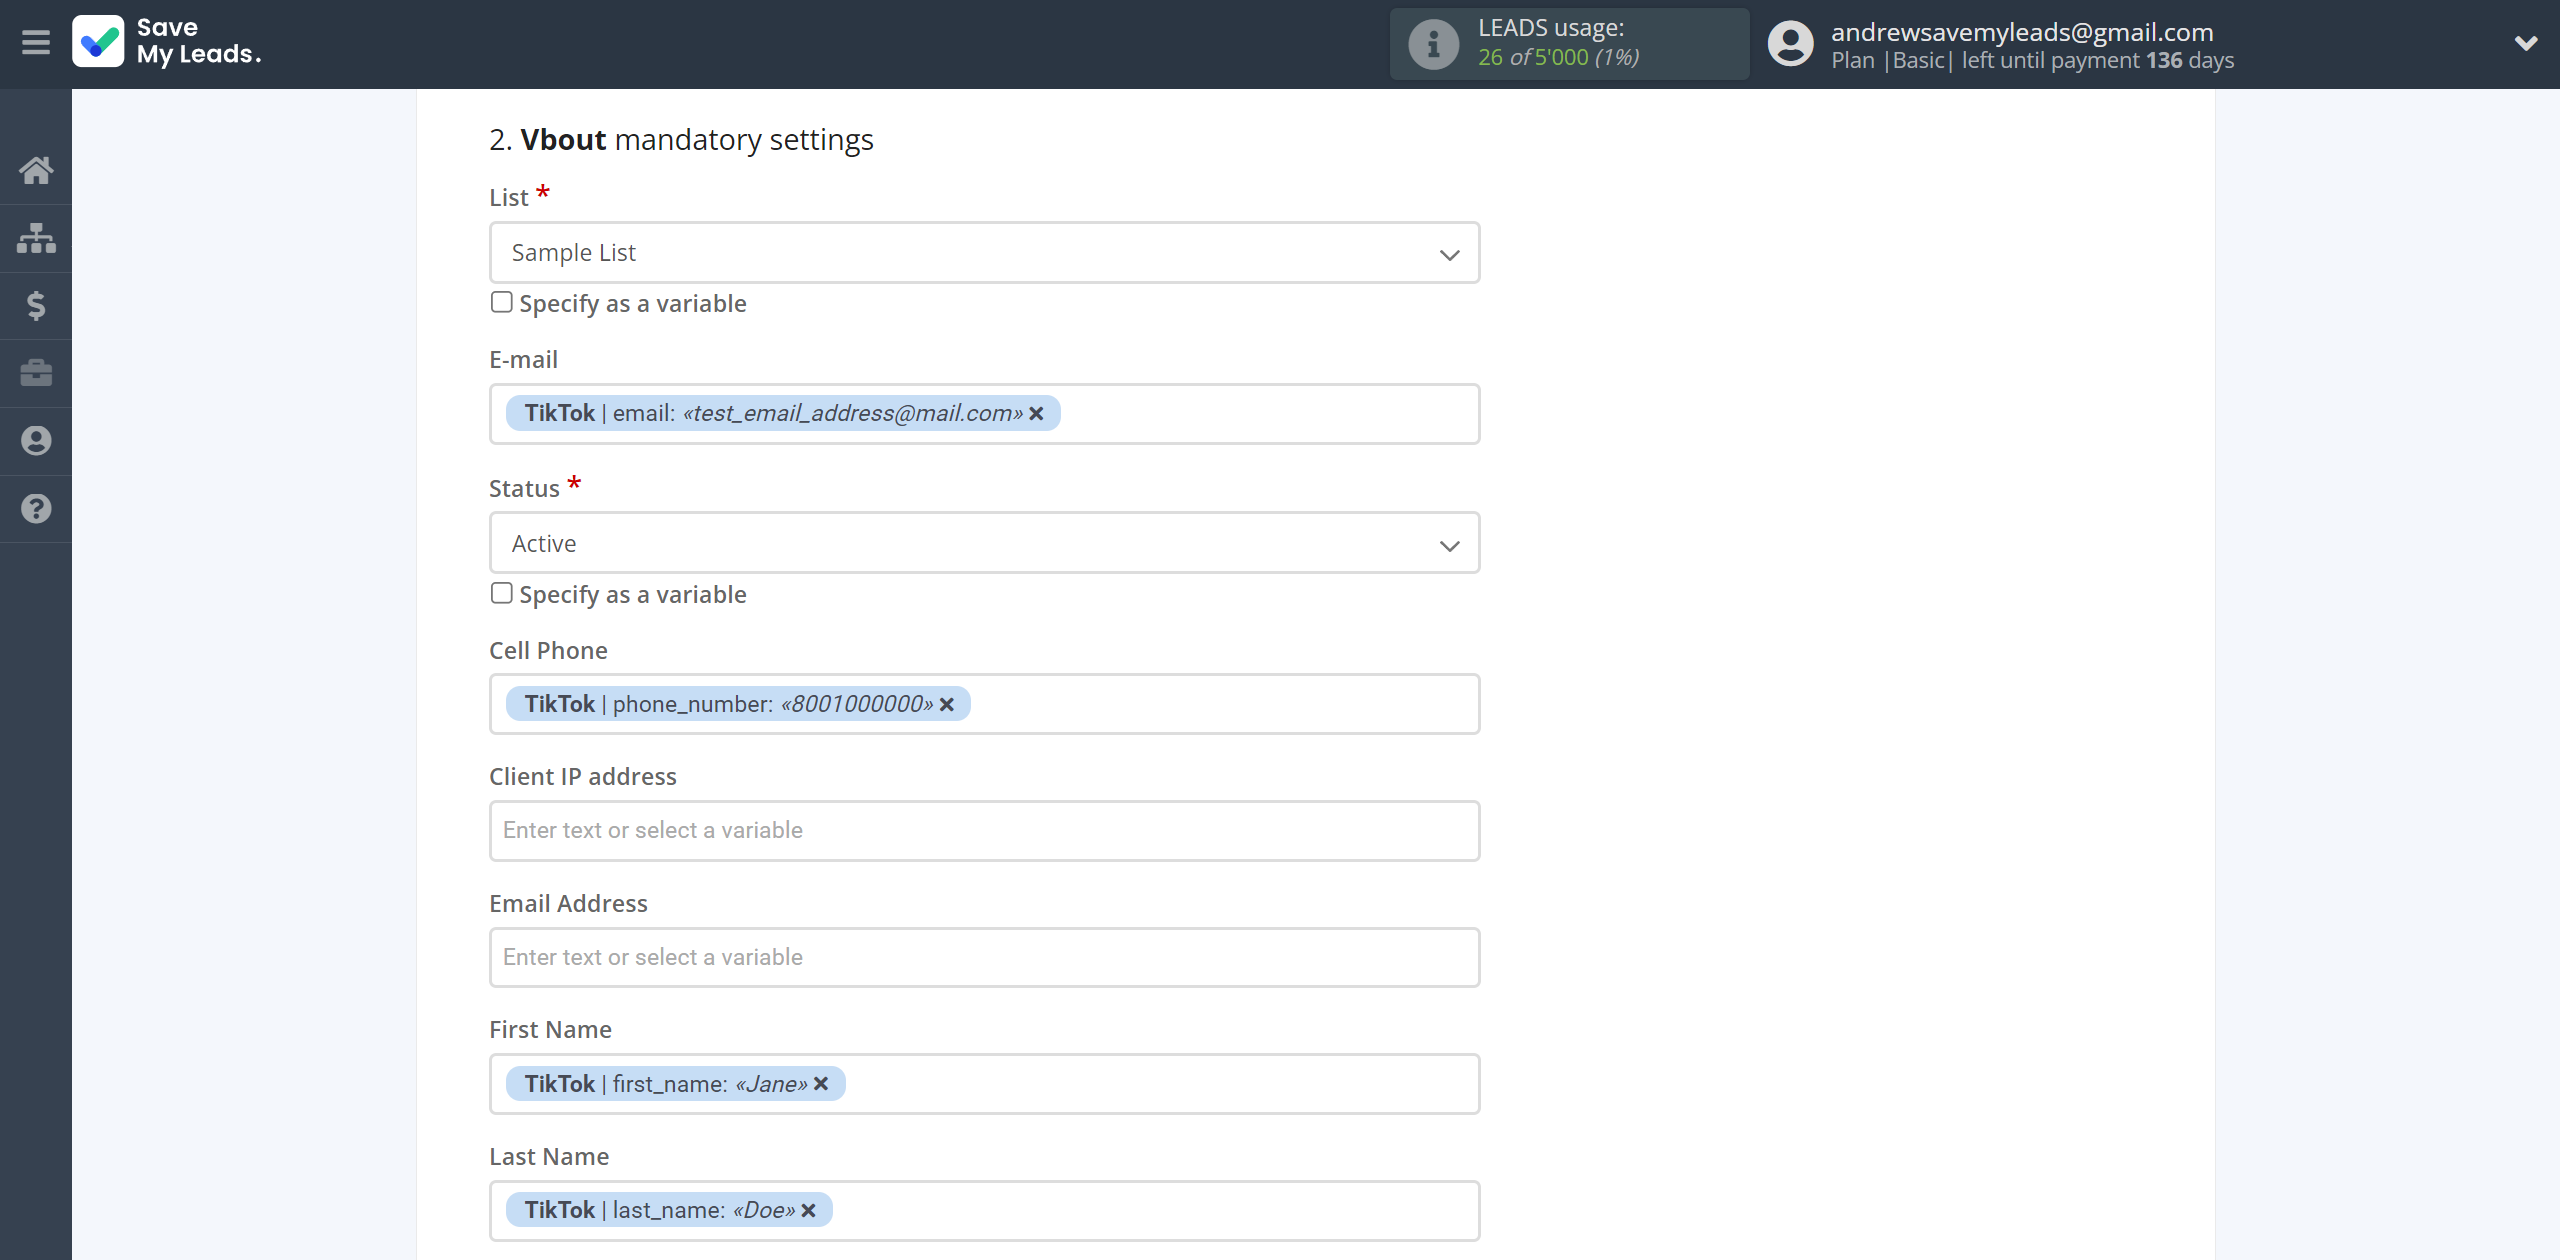Click the andrewsavemyleads@gmail.com account text
The width and height of the screenshot is (2560, 1260).
2022,32
